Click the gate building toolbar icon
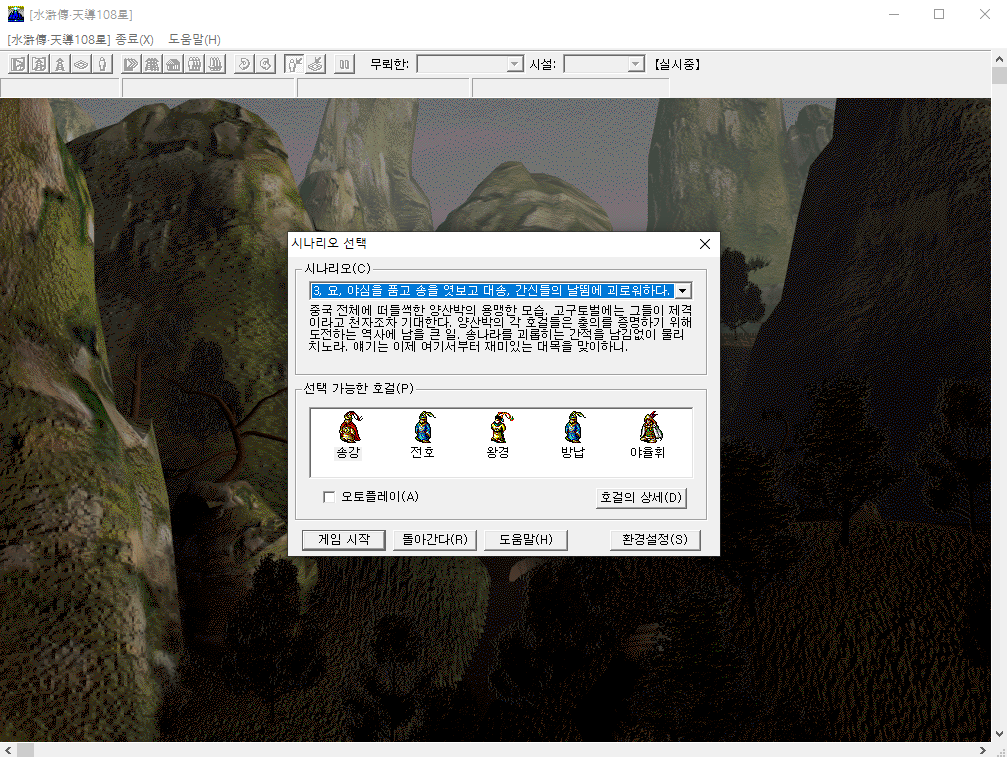The image size is (1007, 757). pyautogui.click(x=152, y=64)
